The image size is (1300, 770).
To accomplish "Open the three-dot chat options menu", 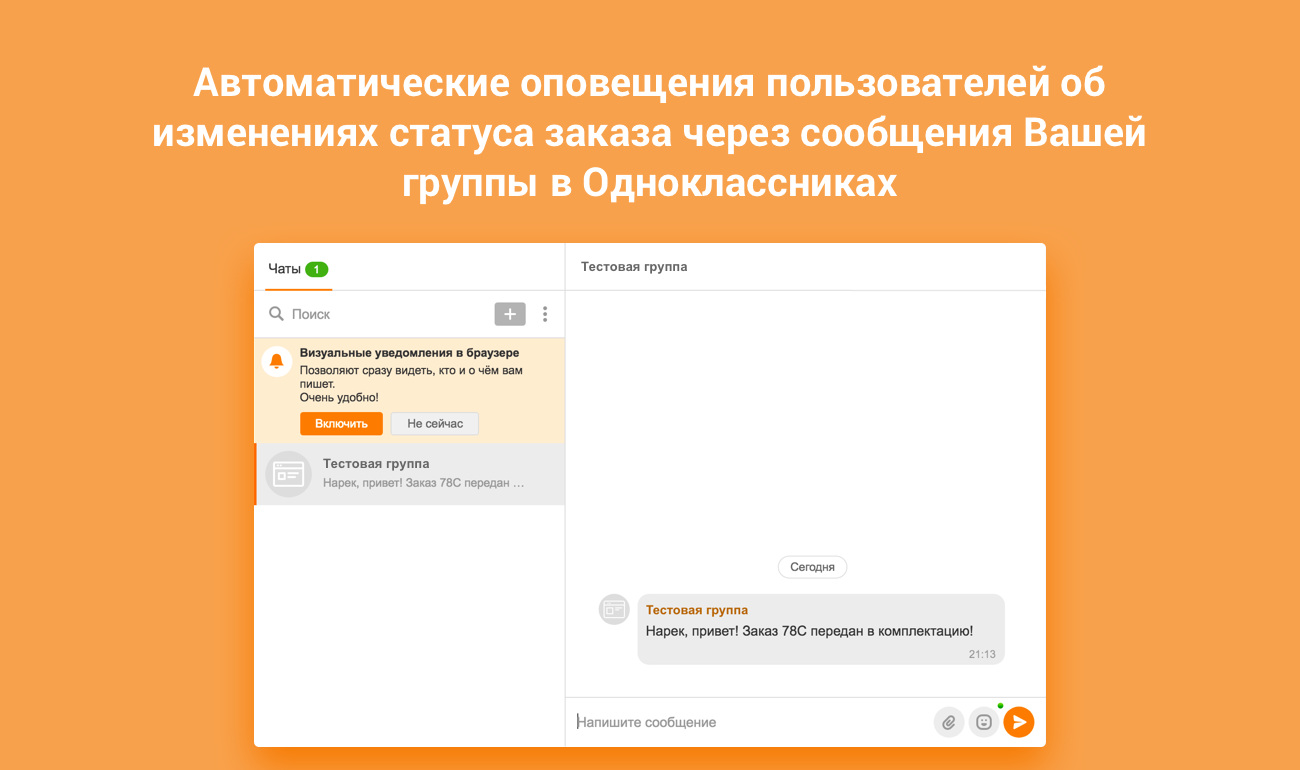I will click(545, 314).
